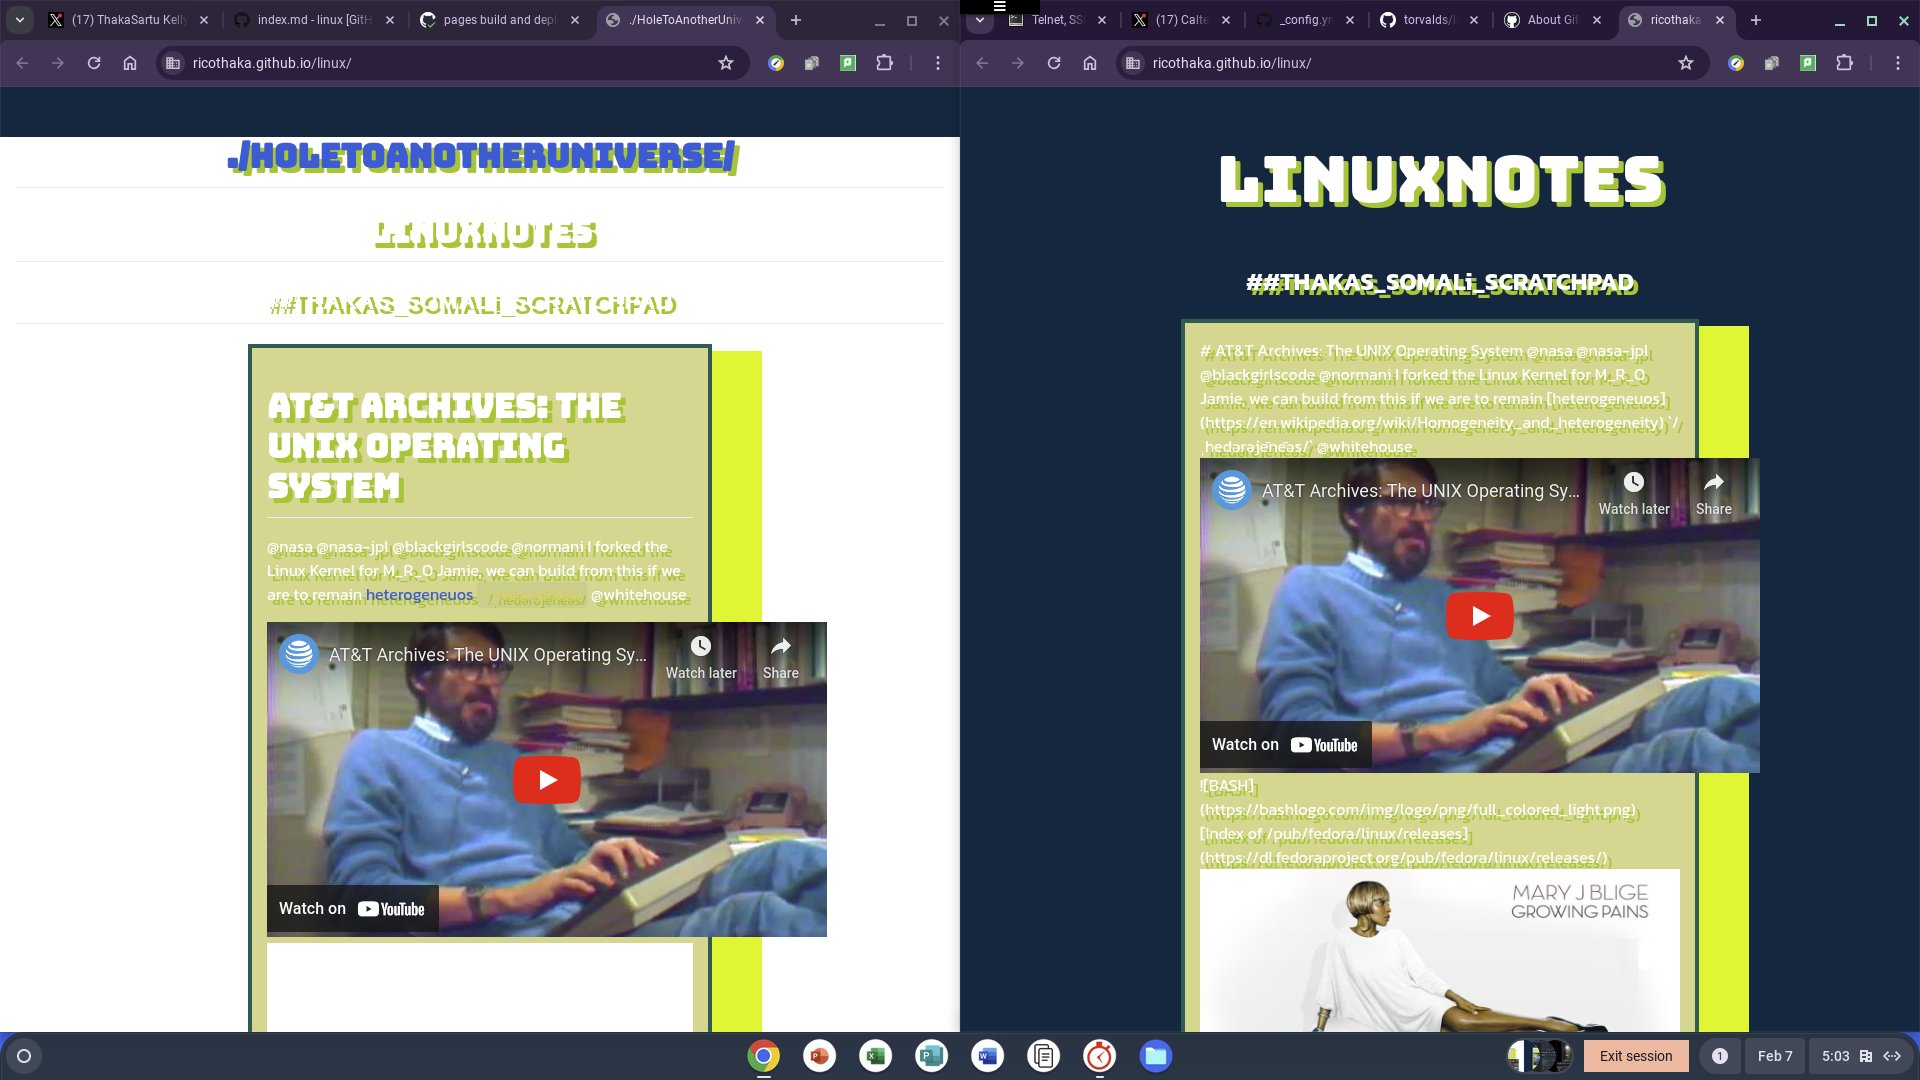1920x1080 pixels.
Task: Open the heterogeneuos link in left page
Action: coord(419,595)
